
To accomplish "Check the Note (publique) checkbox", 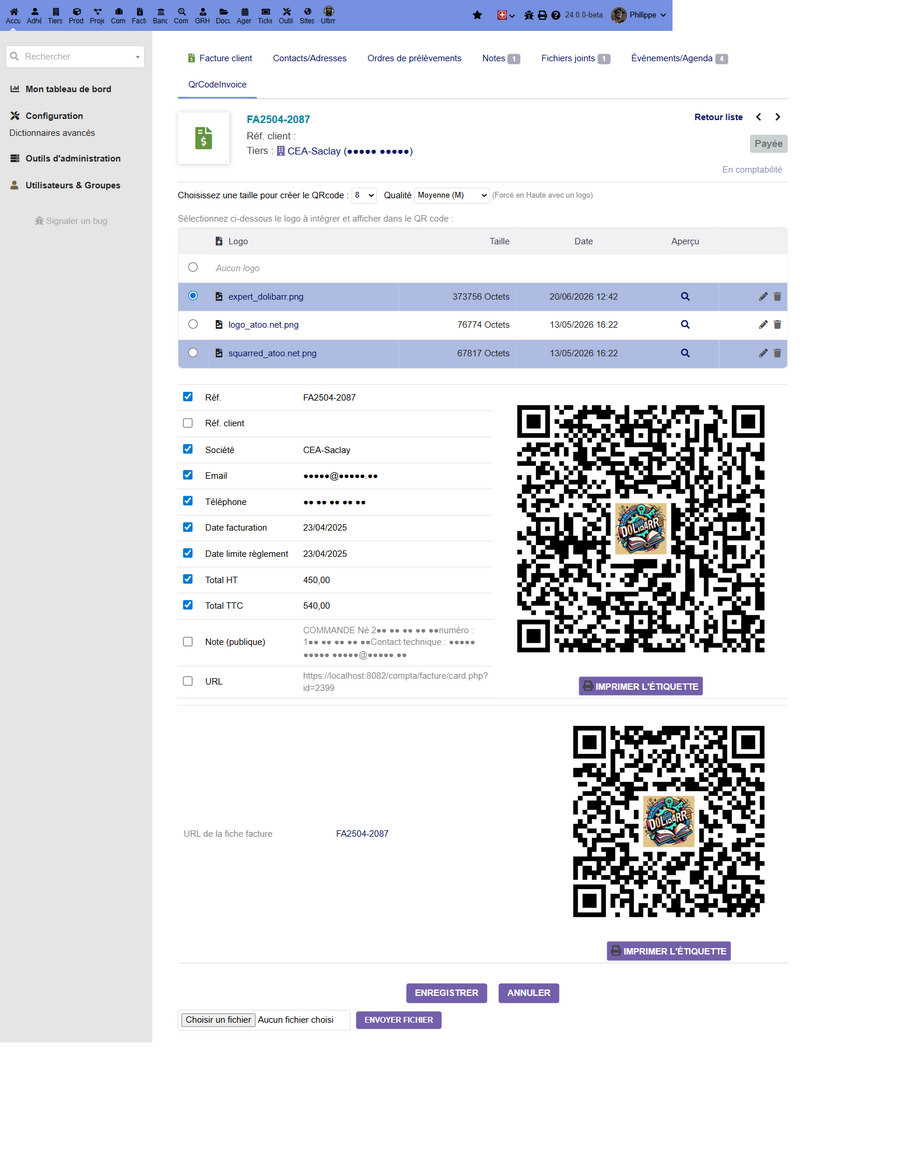I will pyautogui.click(x=188, y=642).
